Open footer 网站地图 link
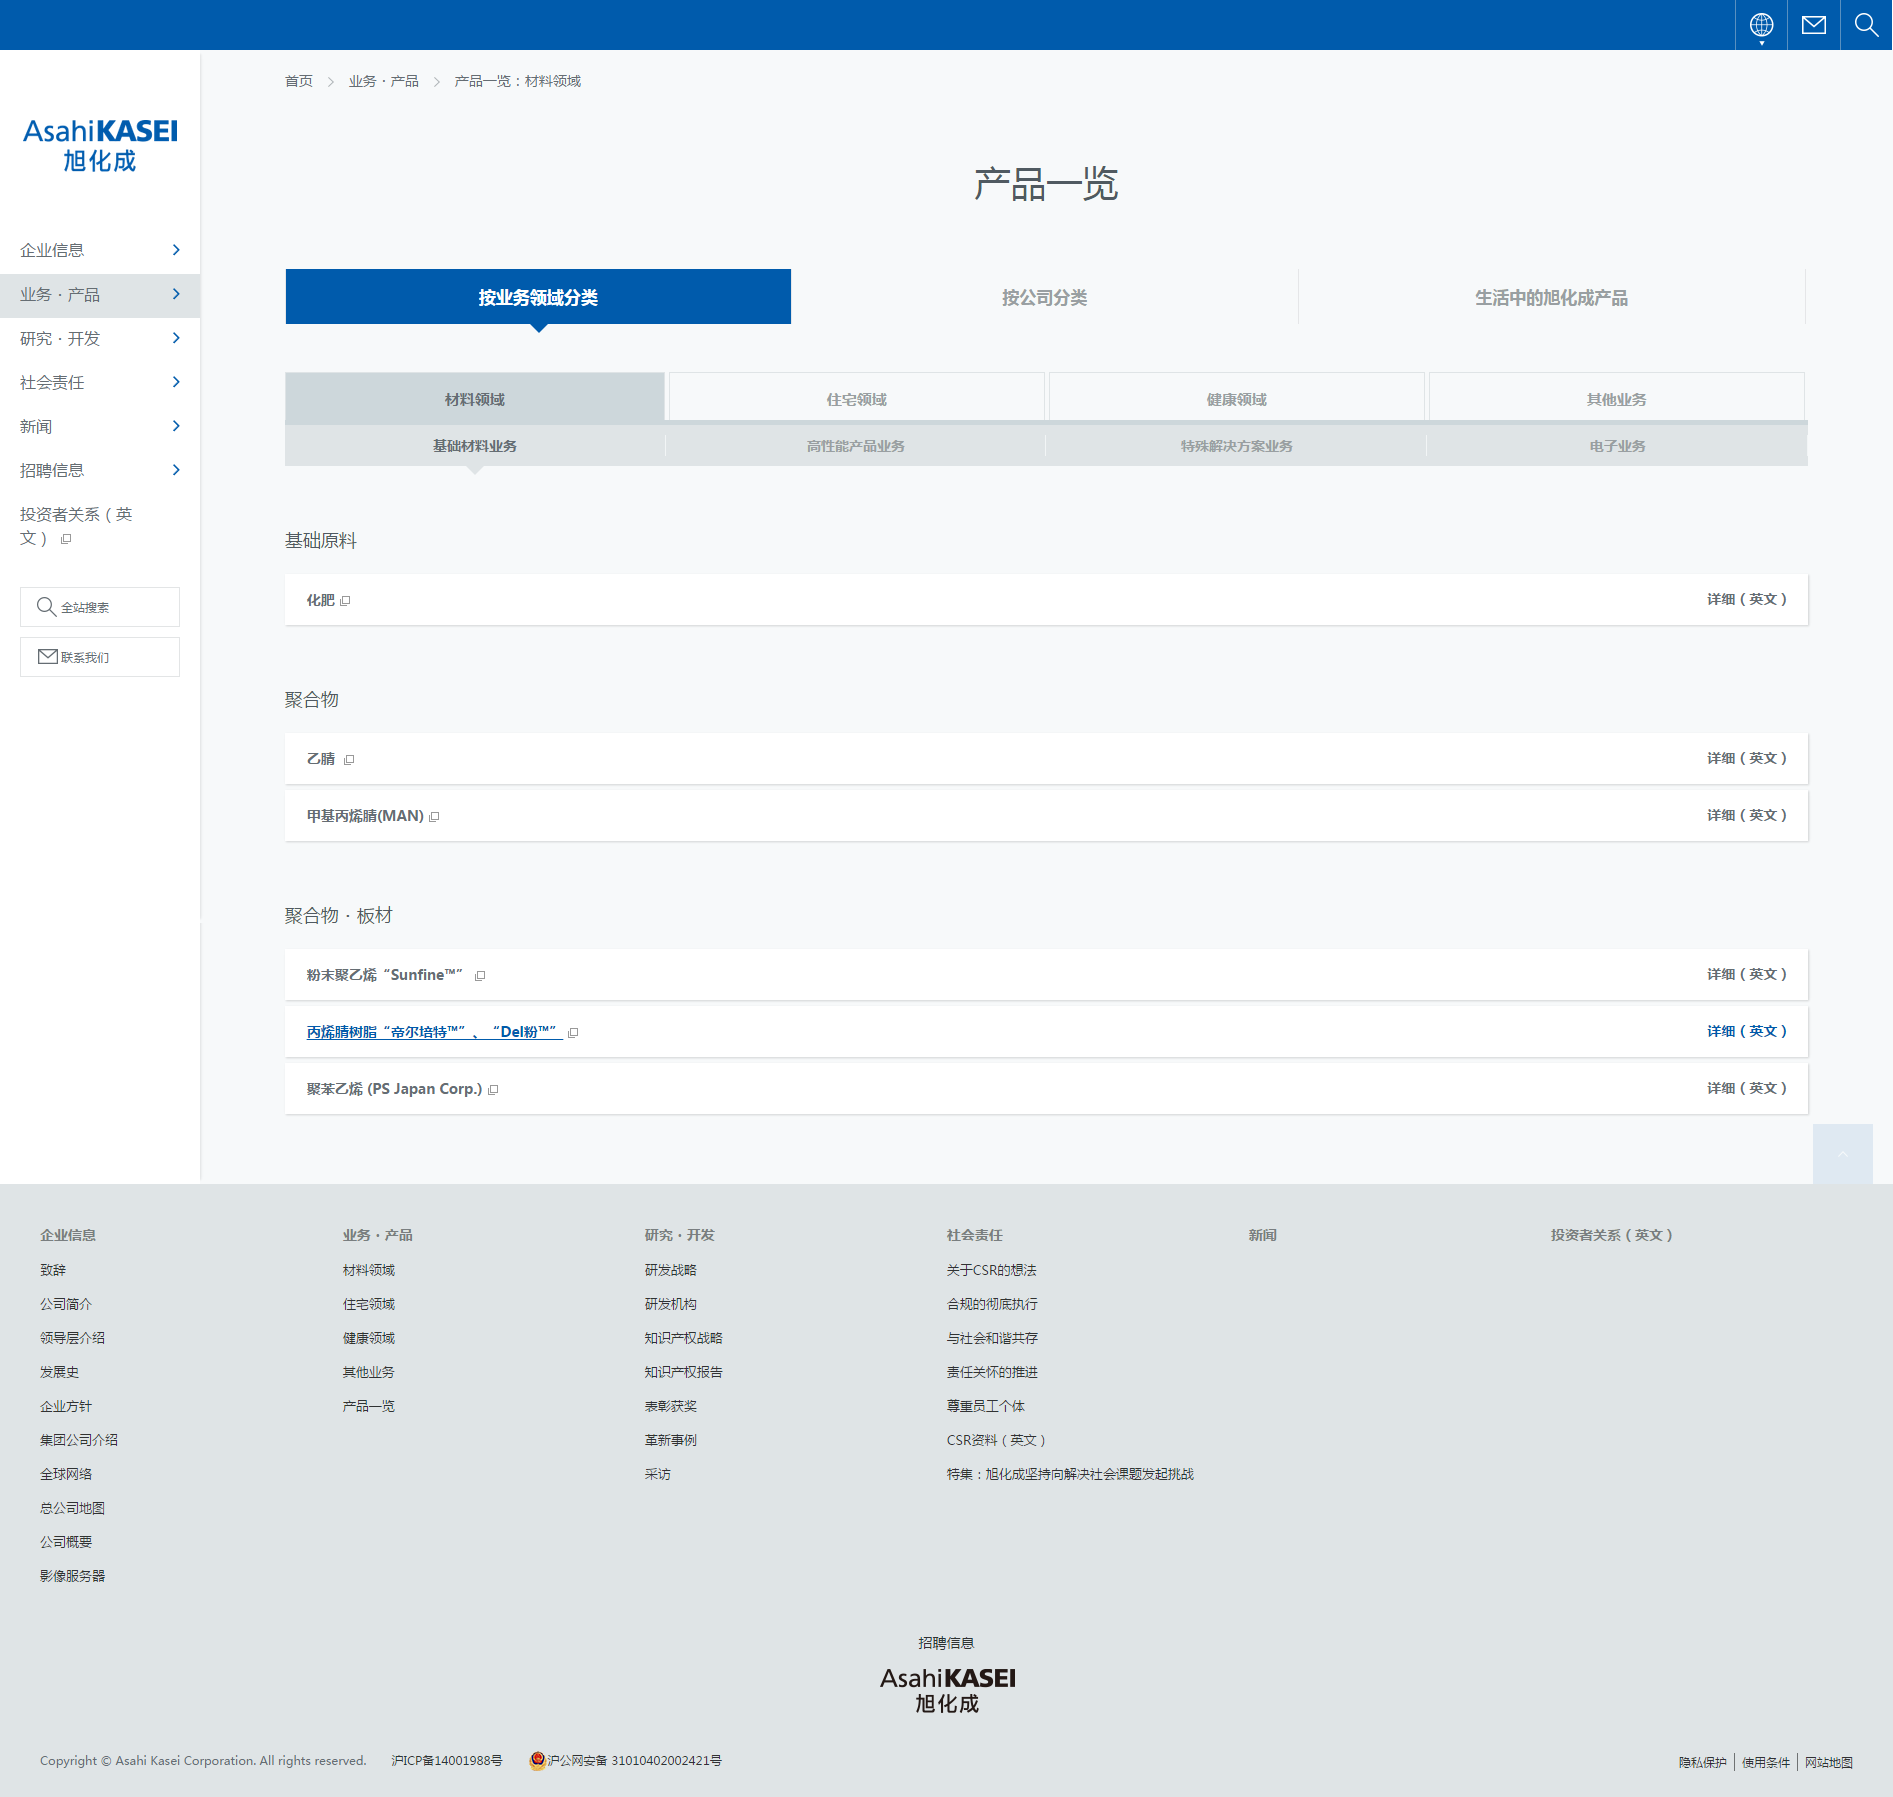Image resolution: width=1893 pixels, height=1797 pixels. pos(1829,1763)
